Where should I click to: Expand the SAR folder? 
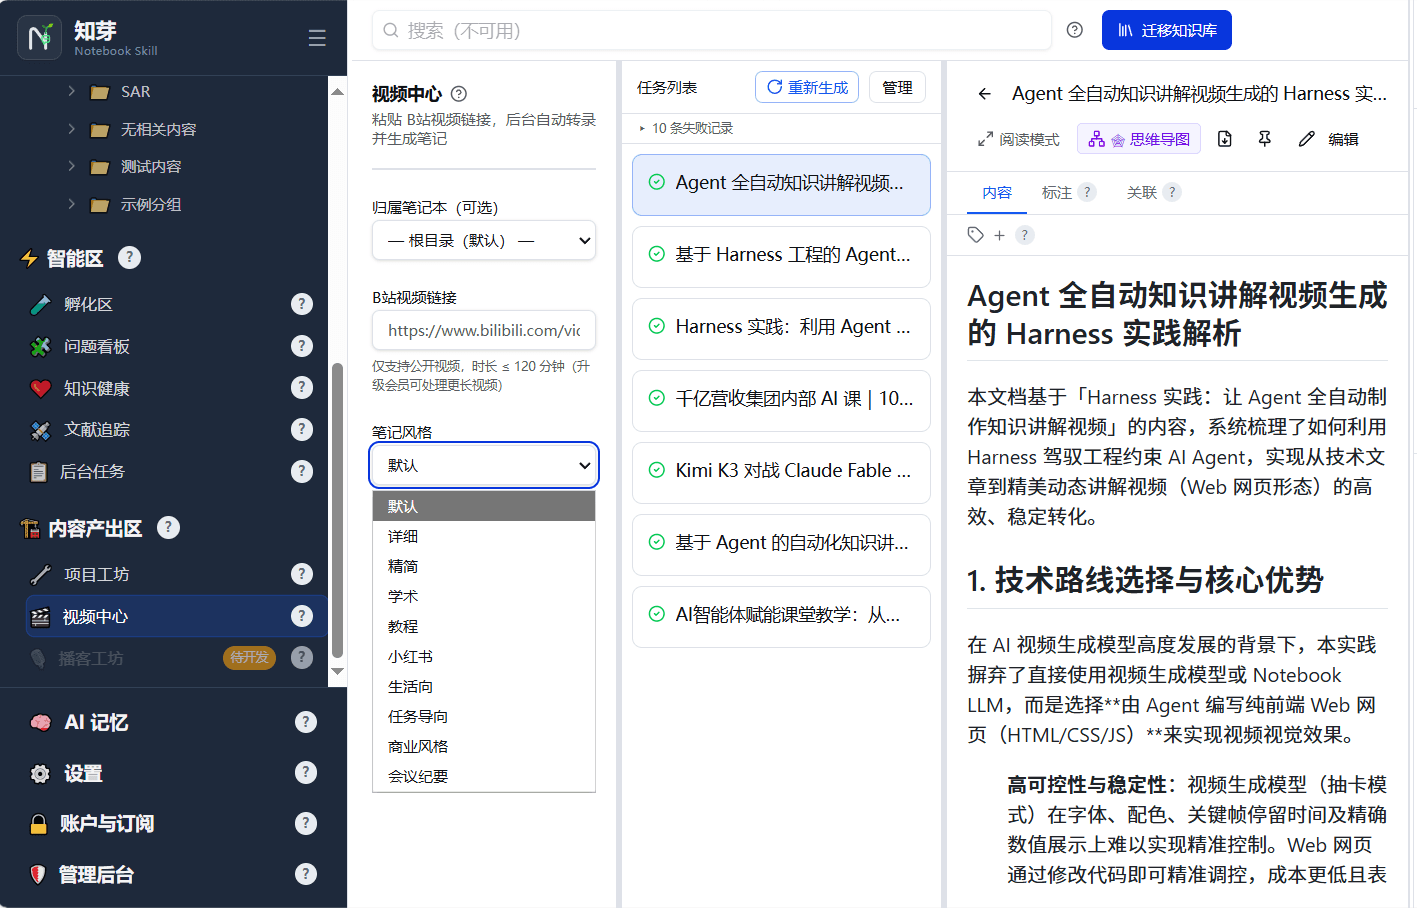(71, 91)
